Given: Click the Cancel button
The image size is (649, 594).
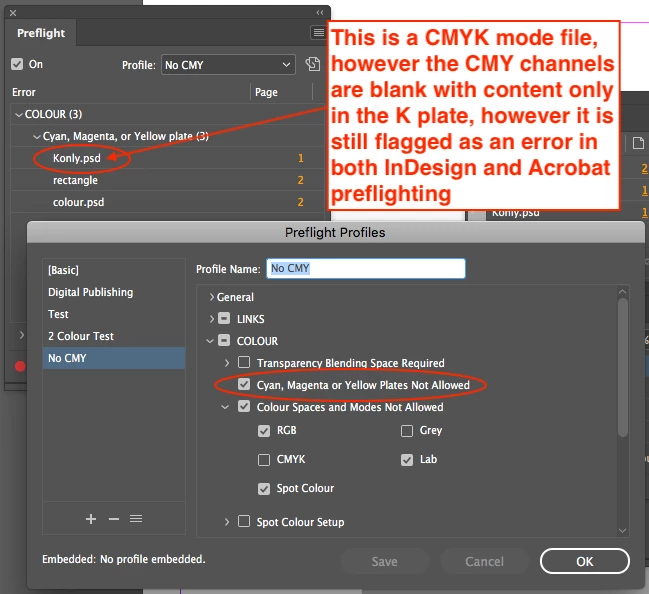Looking at the screenshot, I should point(484,561).
